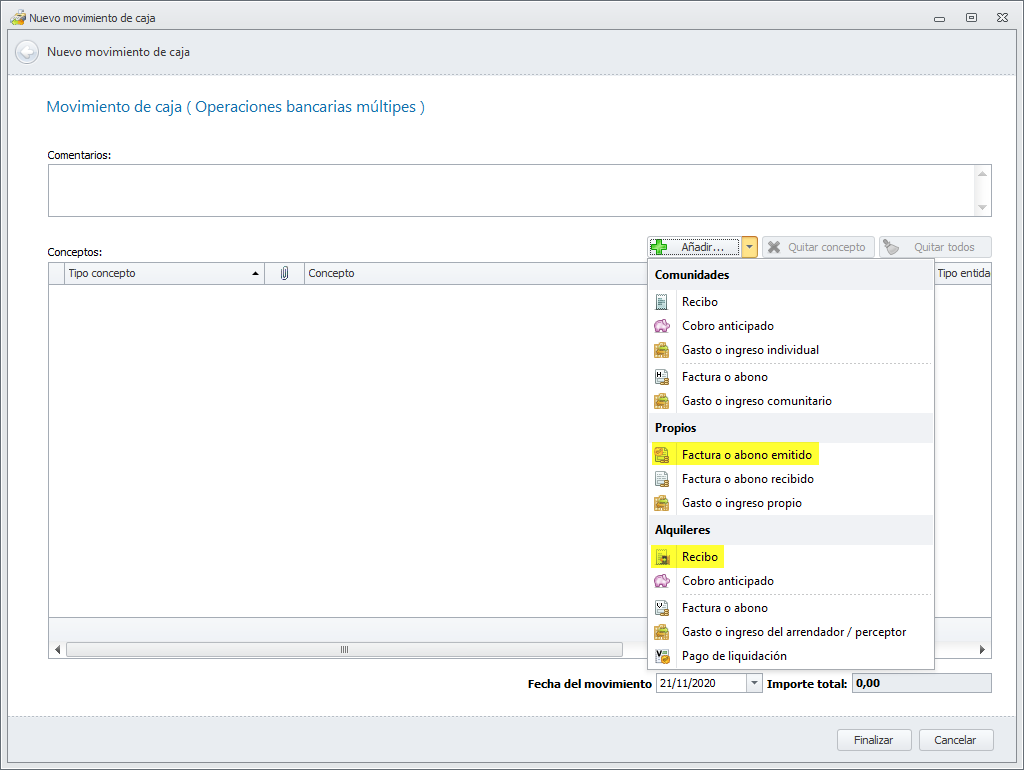The width and height of the screenshot is (1024, 770).
Task: Click the horizontal scrollbar thumb
Action: click(344, 649)
